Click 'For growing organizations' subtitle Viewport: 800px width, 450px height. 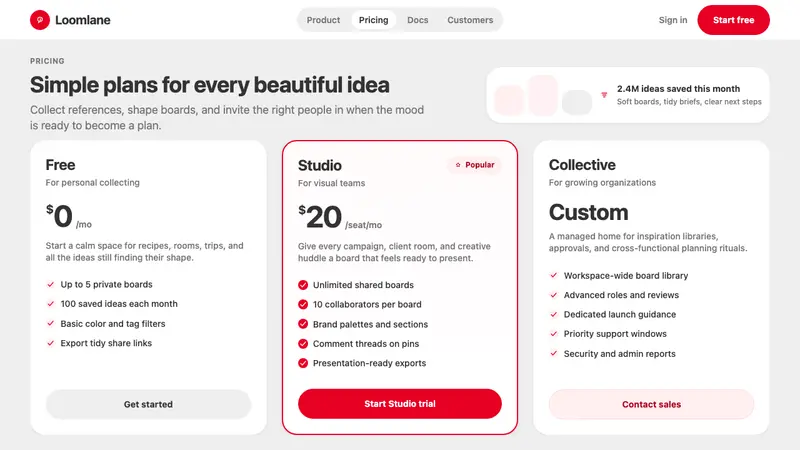pyautogui.click(x=603, y=182)
